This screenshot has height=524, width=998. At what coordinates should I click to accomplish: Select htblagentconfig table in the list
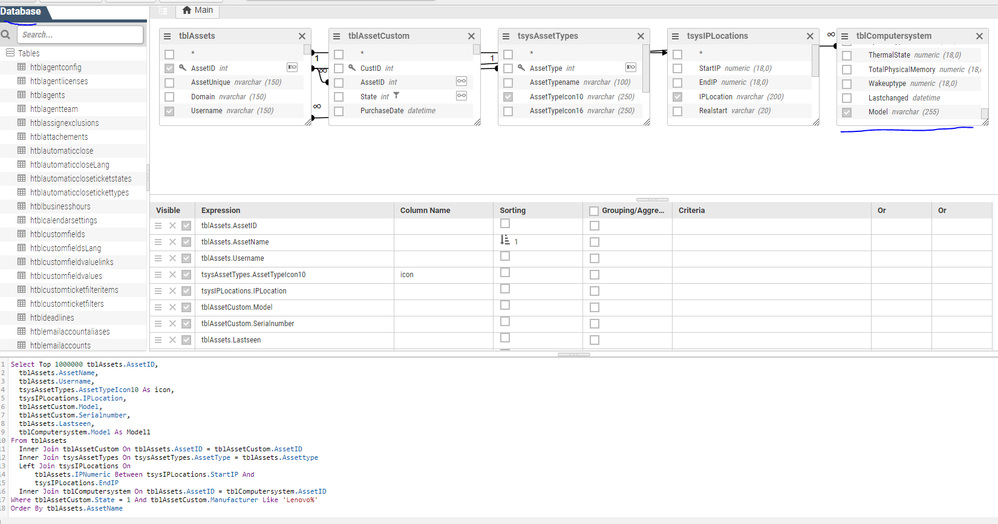54,67
